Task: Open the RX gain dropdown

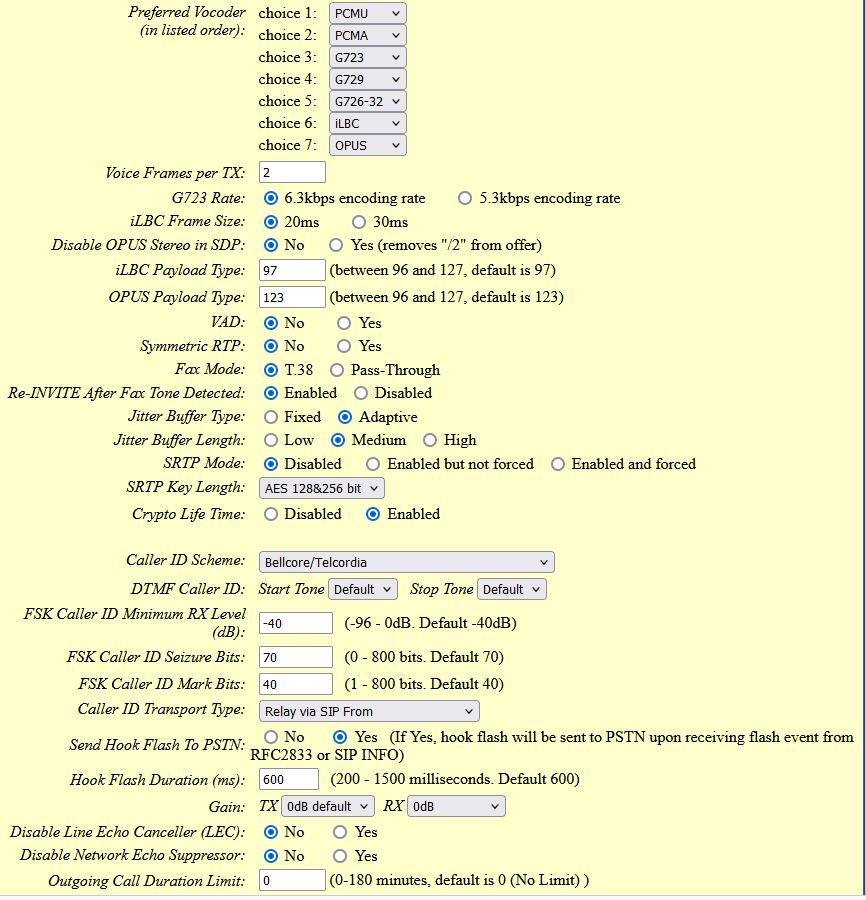Action: coord(456,806)
